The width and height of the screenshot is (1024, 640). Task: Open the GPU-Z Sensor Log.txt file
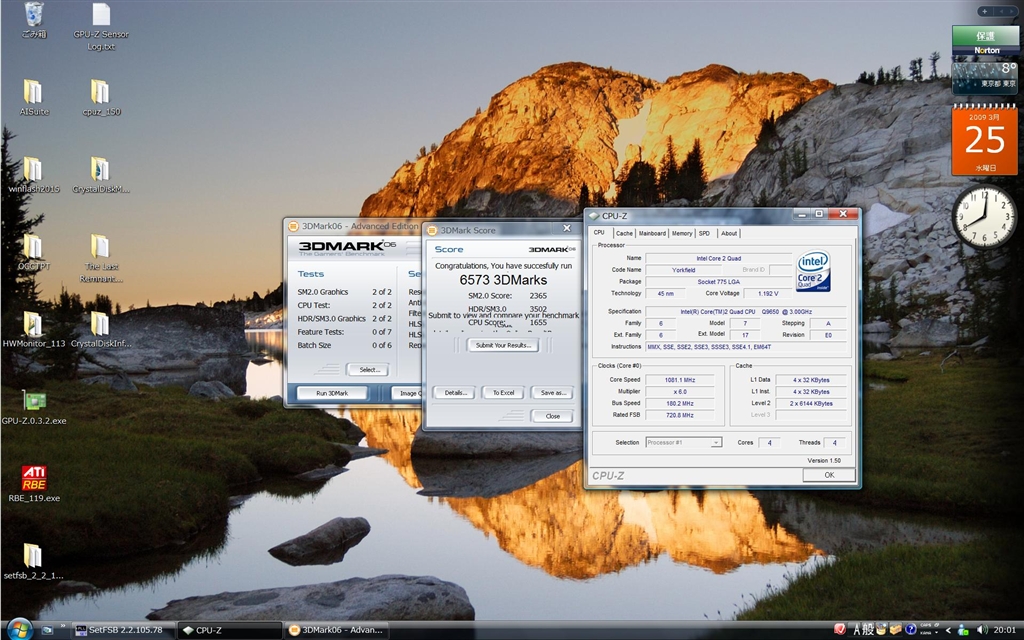(x=101, y=15)
